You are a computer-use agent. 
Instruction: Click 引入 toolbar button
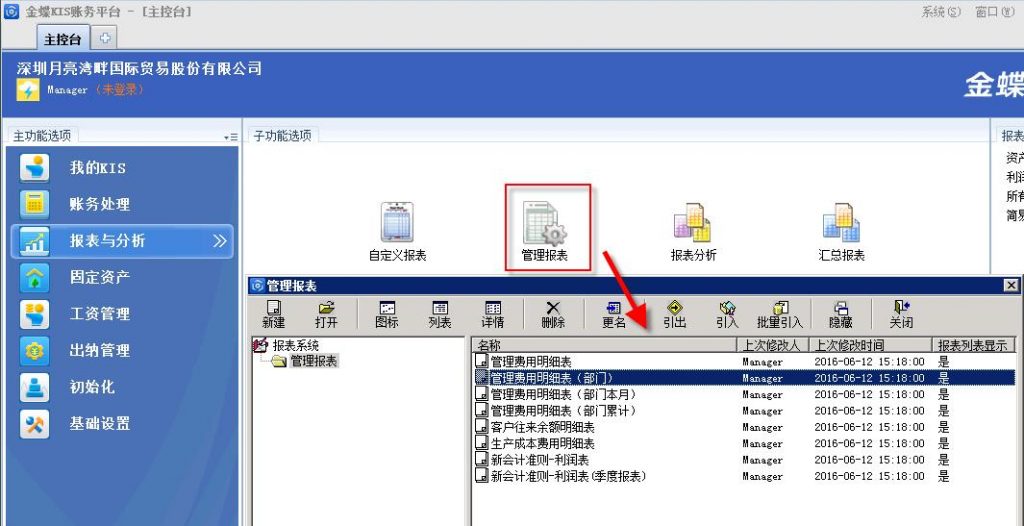[x=727, y=314]
